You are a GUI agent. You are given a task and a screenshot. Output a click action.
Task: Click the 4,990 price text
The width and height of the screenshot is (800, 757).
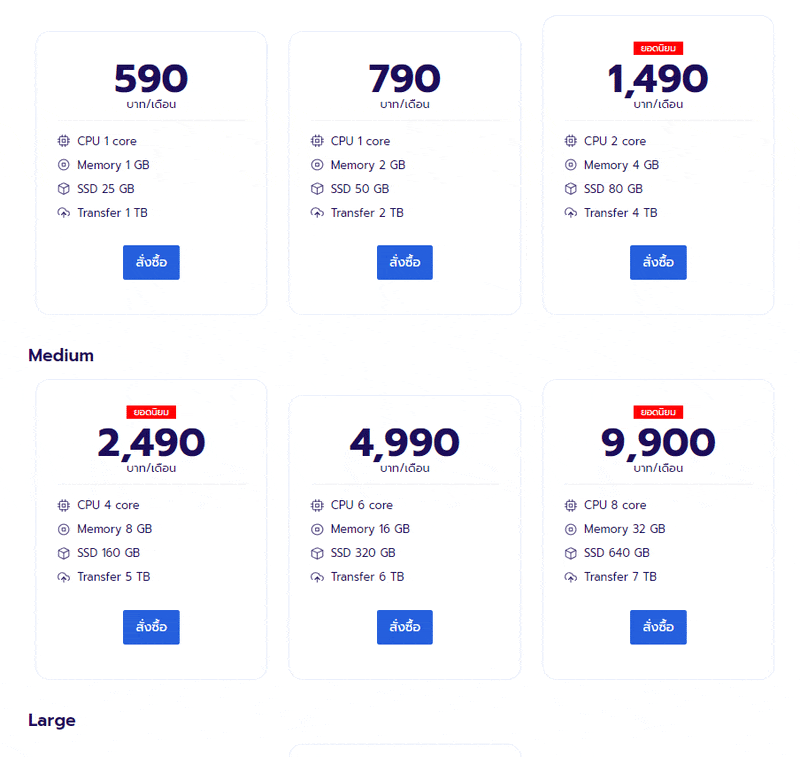coord(405,442)
